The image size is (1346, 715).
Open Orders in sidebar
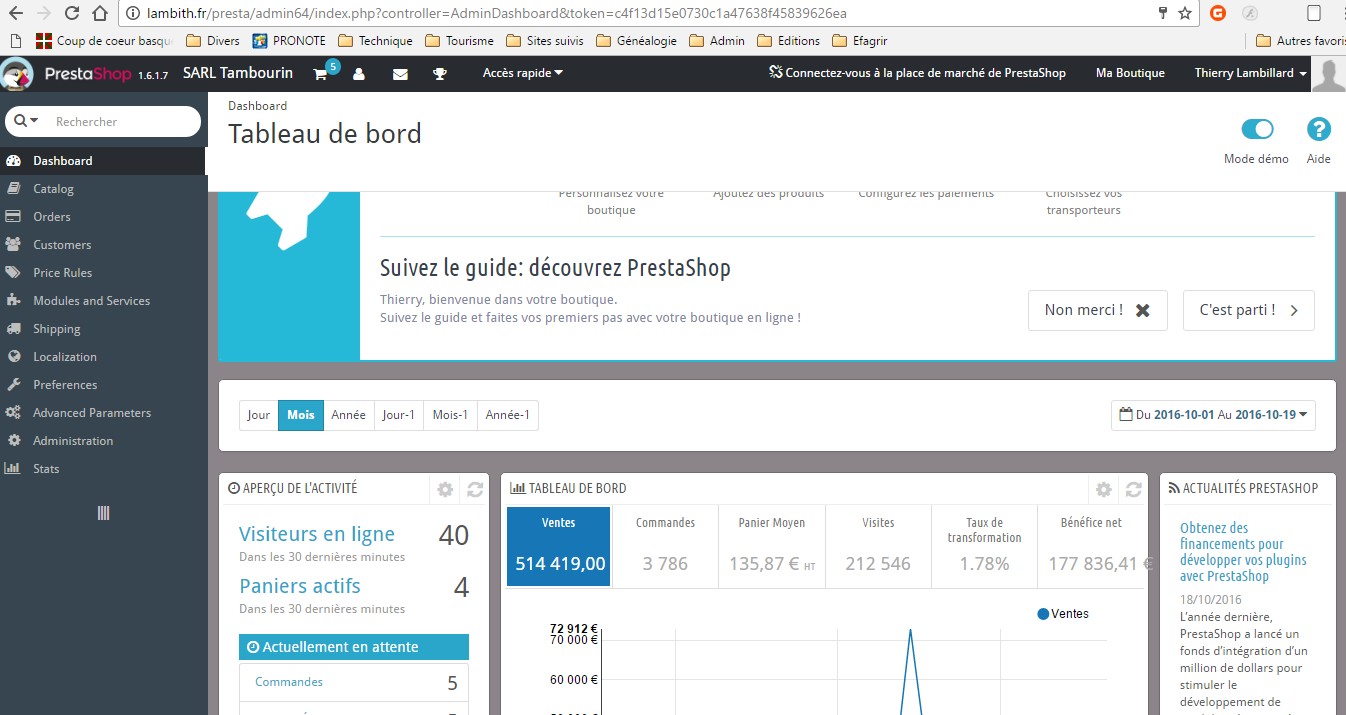pyautogui.click(x=103, y=217)
